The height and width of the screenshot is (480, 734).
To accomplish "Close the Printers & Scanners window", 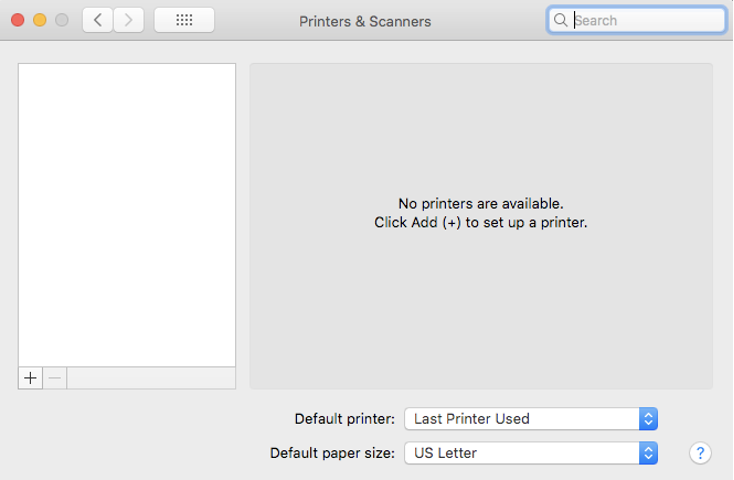I will pos(18,20).
